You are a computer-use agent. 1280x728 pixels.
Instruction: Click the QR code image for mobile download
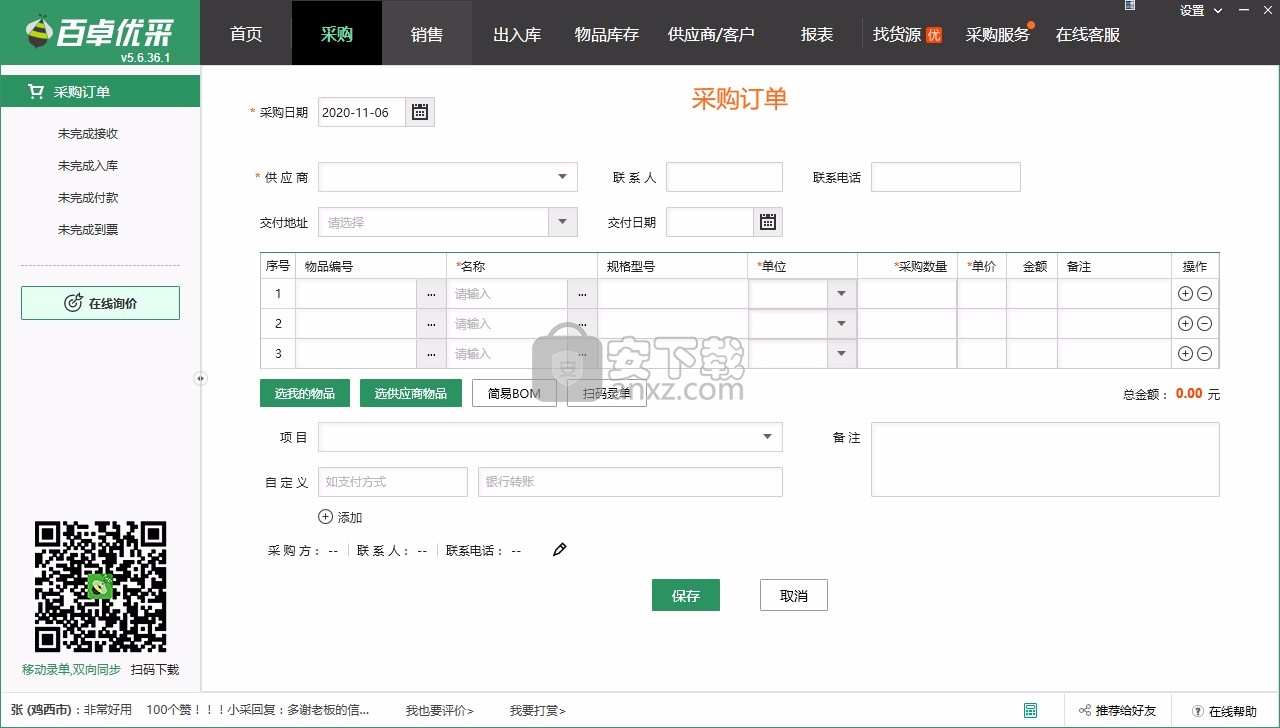(x=100, y=587)
